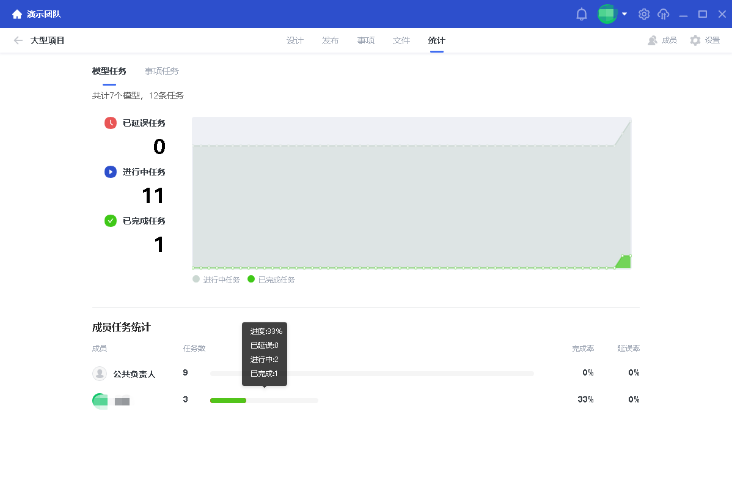
Task: Switch to the 设计 tab
Action: click(x=295, y=41)
